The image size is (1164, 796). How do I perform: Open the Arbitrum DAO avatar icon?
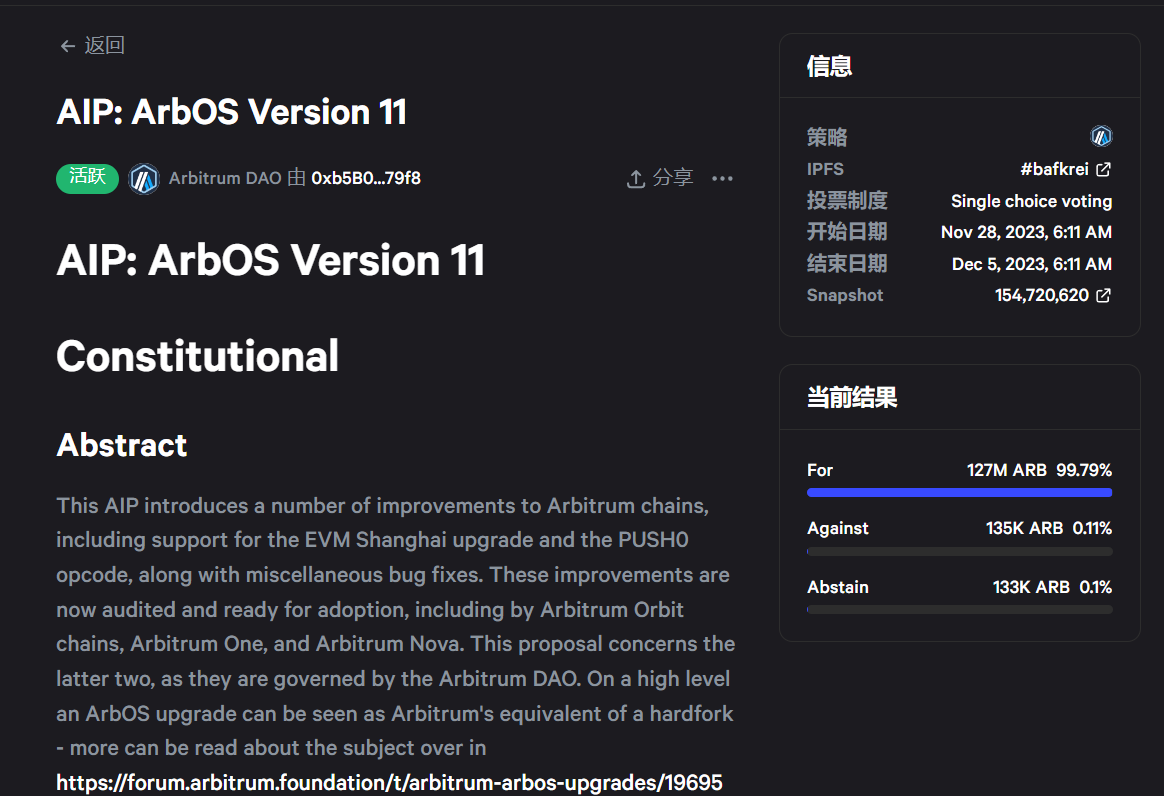tap(144, 179)
